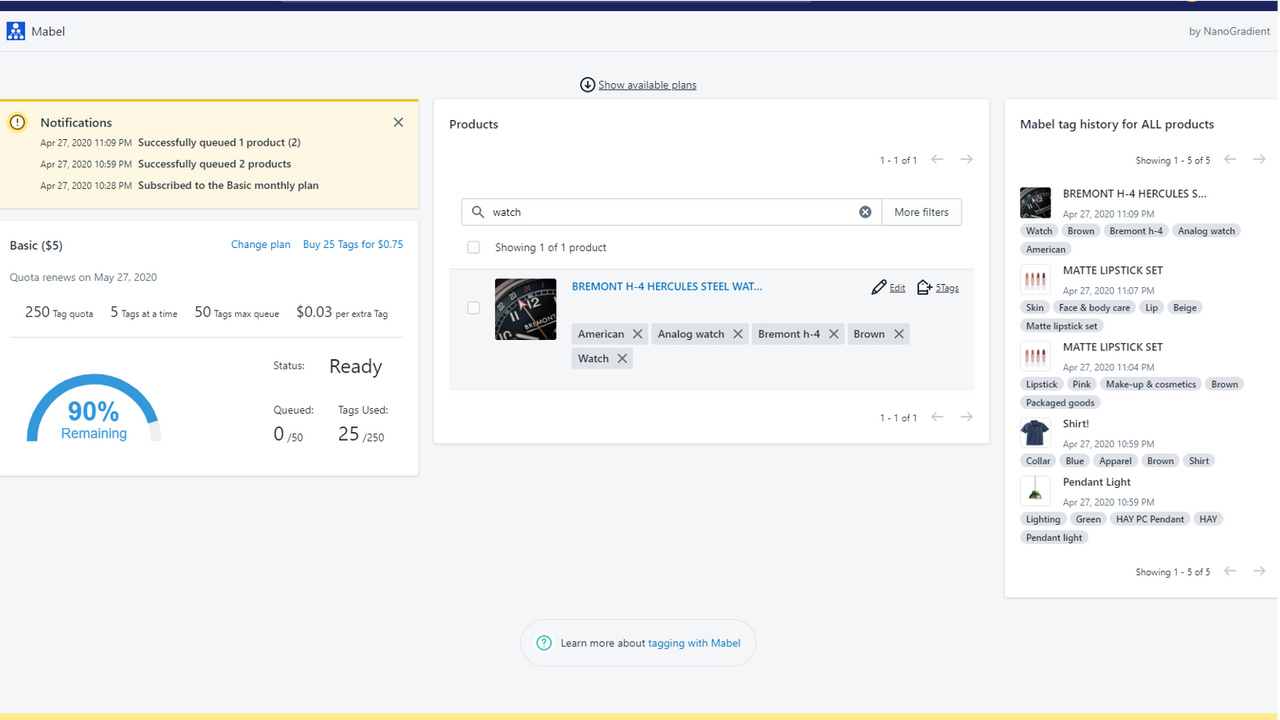
Task: Clear the watch search using the circular X icon
Action: [x=865, y=211]
